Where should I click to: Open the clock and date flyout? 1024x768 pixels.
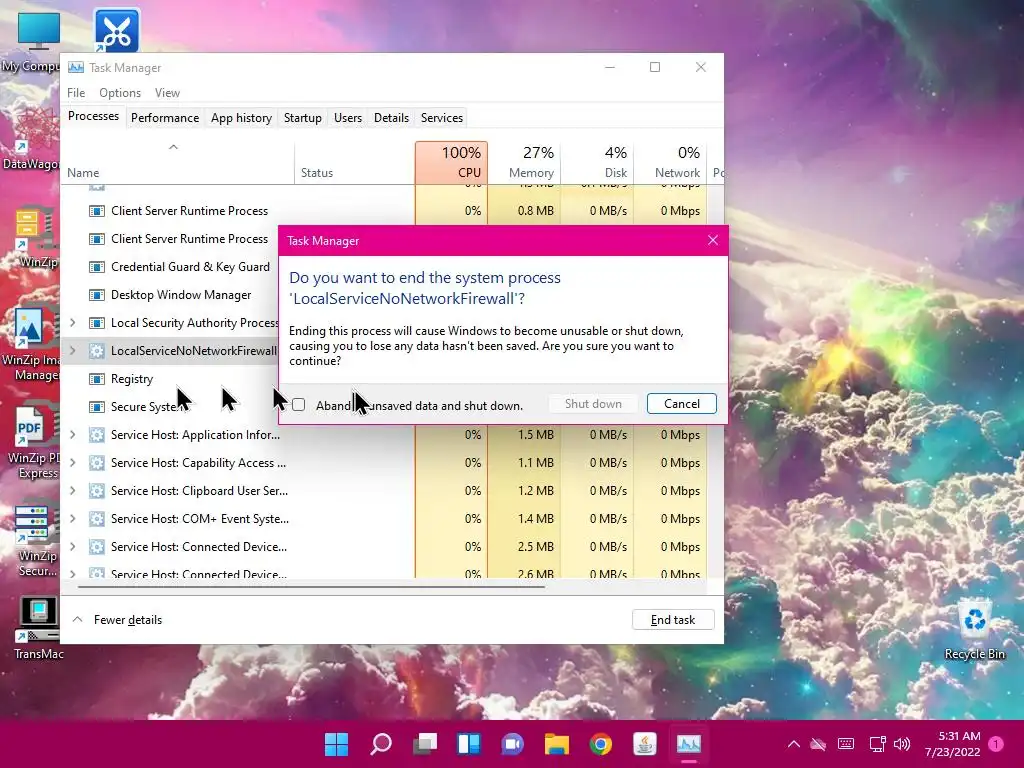pos(953,744)
